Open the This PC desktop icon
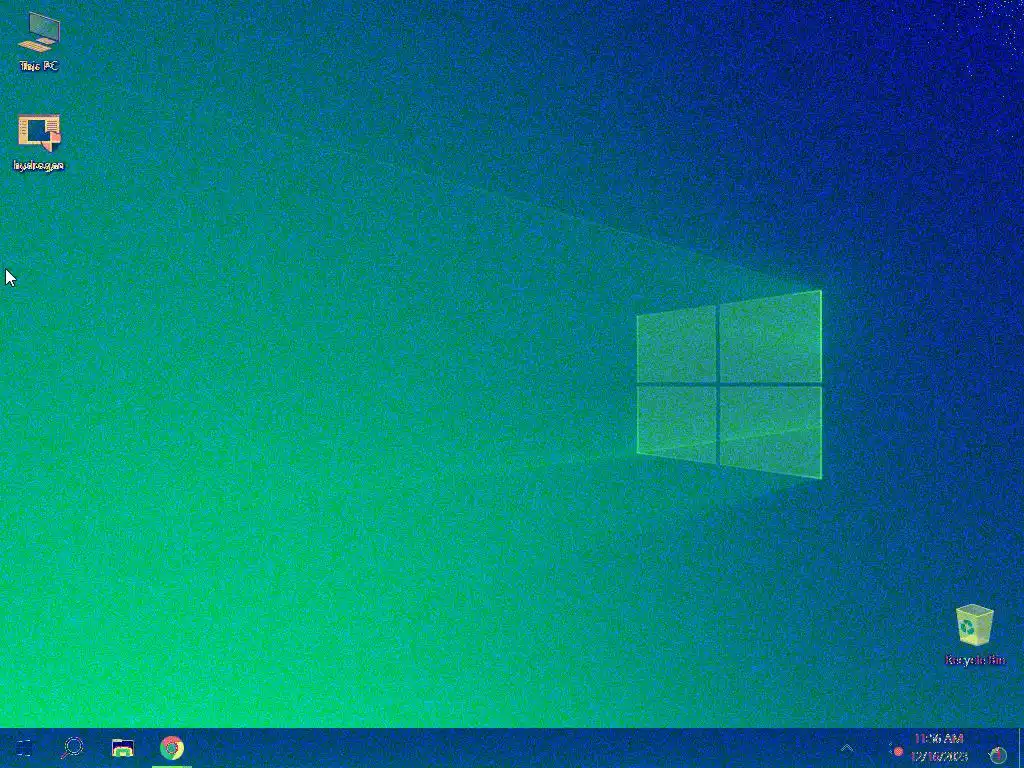The image size is (1024, 768). pyautogui.click(x=39, y=40)
